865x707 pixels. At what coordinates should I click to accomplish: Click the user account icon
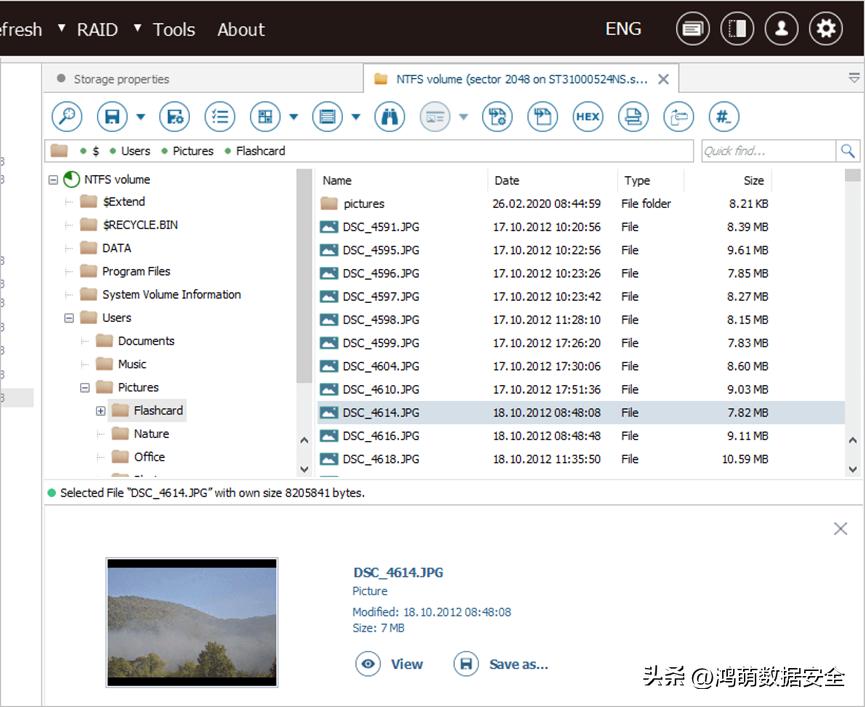point(781,29)
